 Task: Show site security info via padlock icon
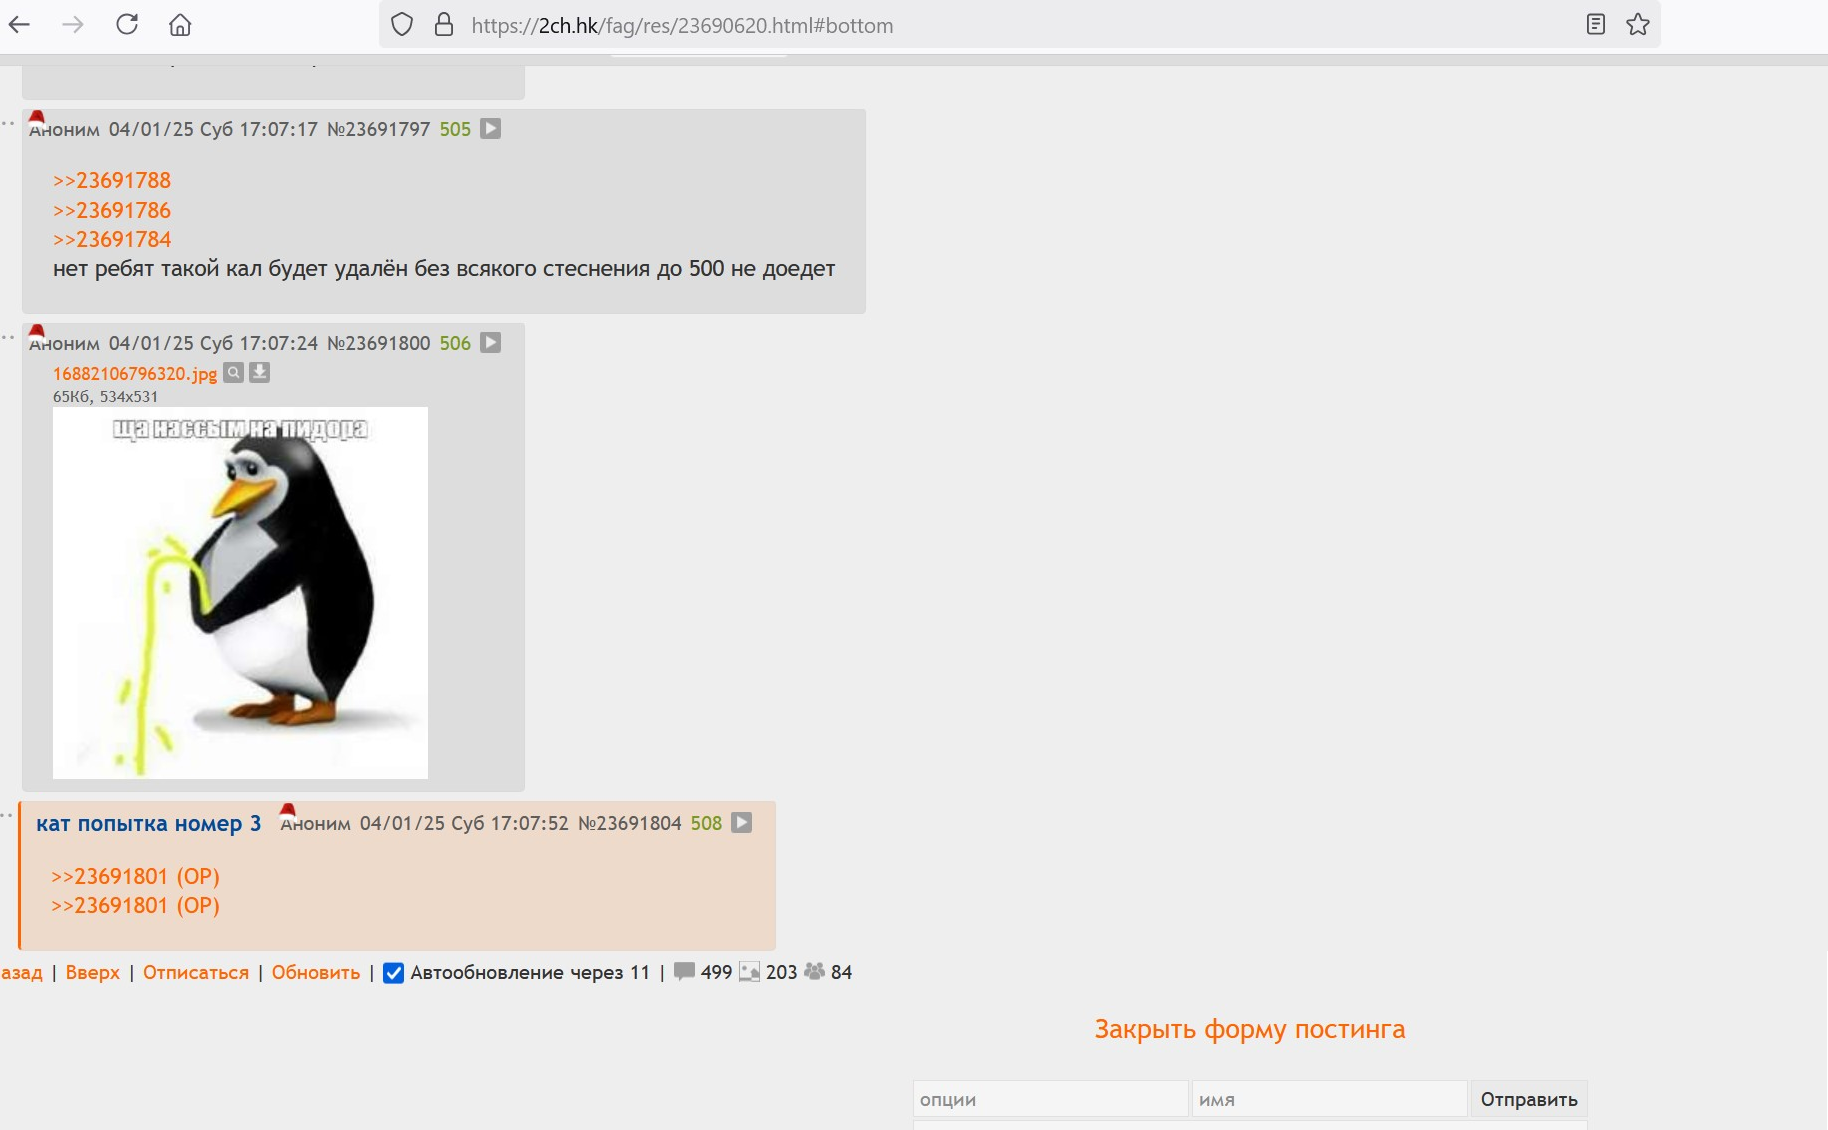pyautogui.click(x=444, y=25)
